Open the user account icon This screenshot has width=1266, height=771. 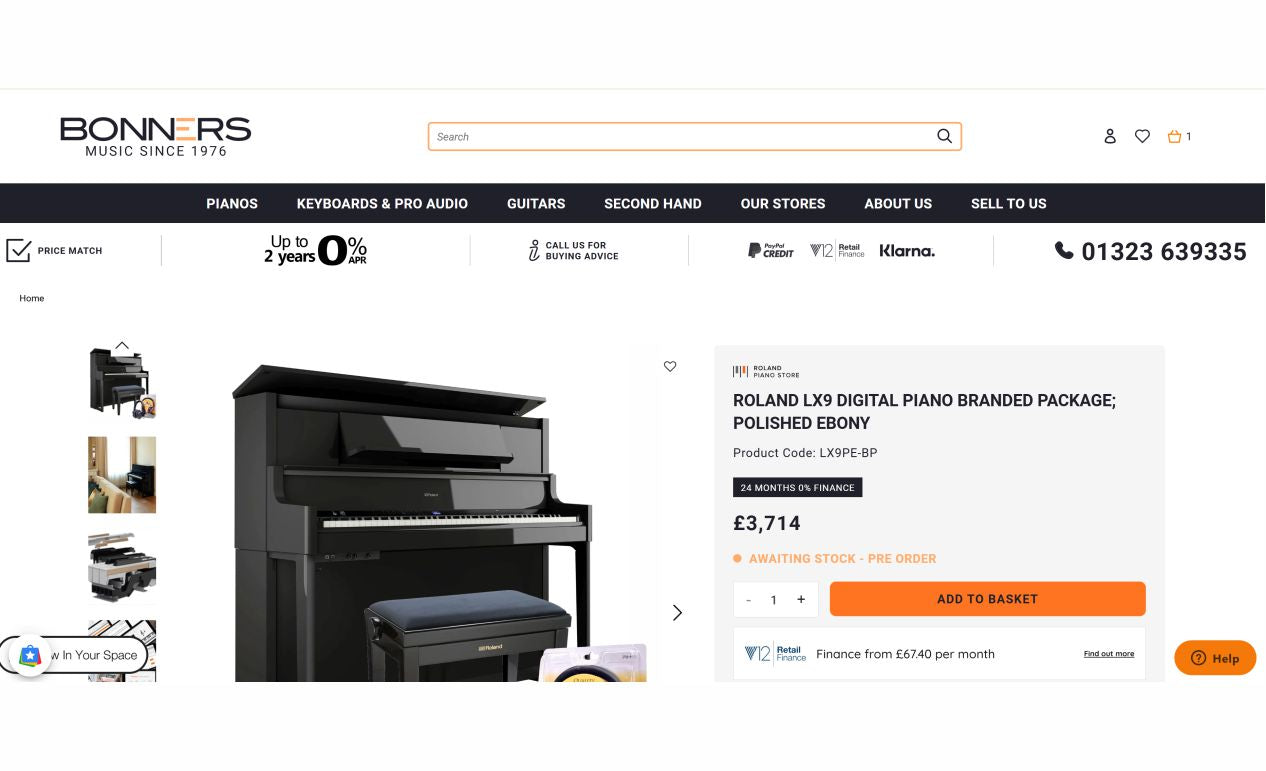(1109, 136)
